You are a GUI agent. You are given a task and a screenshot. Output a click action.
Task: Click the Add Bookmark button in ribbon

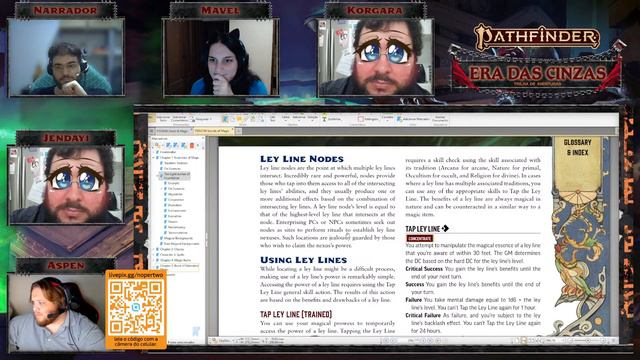pyautogui.click(x=413, y=119)
